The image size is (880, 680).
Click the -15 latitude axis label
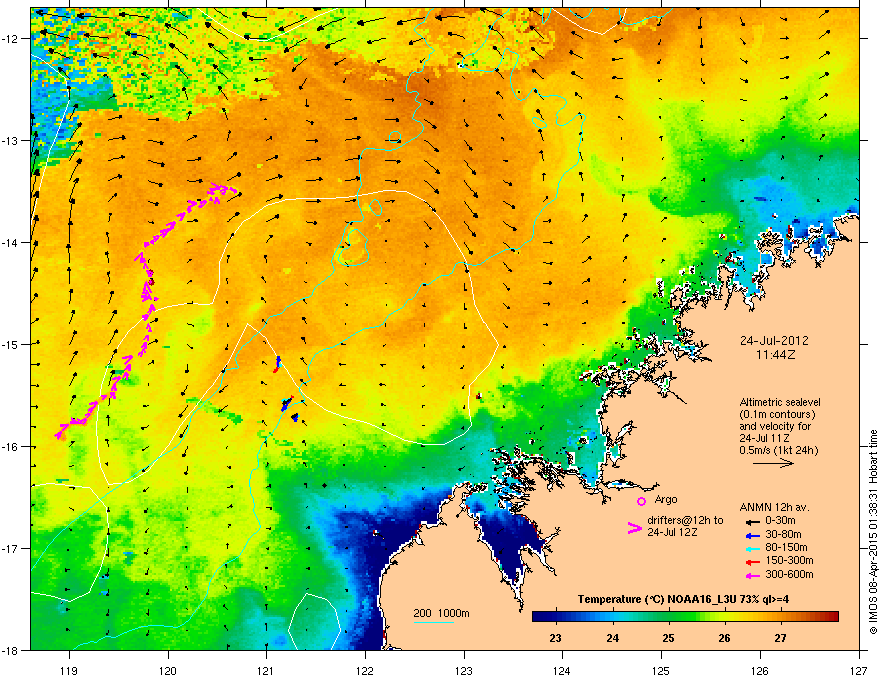[x=11, y=344]
